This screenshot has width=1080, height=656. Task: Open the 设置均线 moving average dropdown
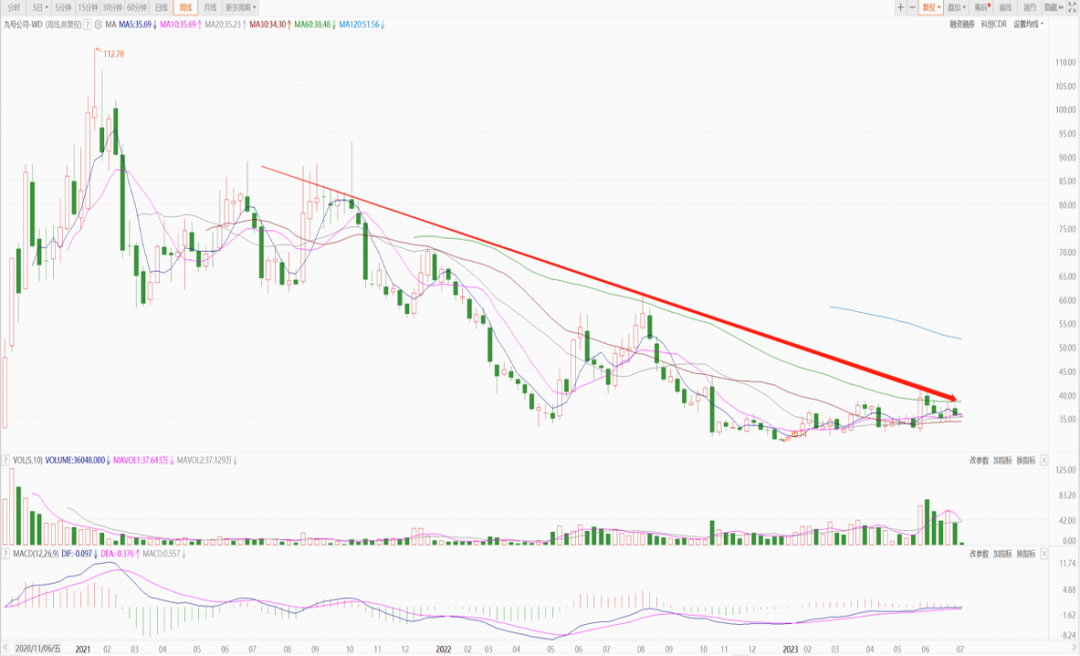point(1028,24)
